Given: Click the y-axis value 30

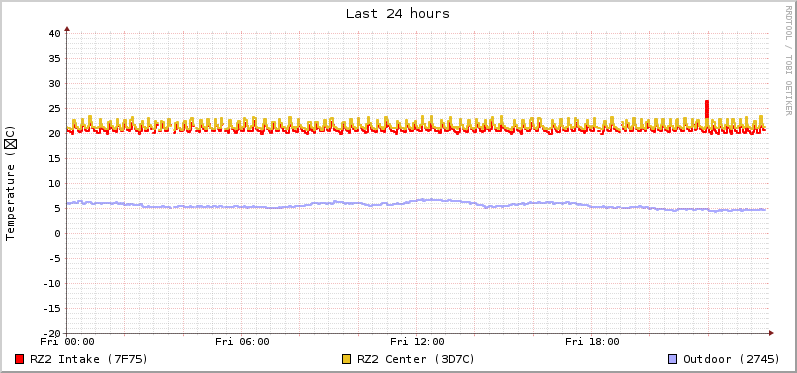Looking at the screenshot, I should pyautogui.click(x=54, y=83).
